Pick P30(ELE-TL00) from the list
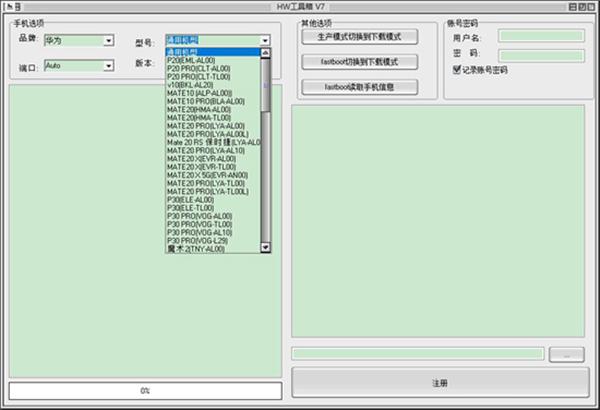This screenshot has width=600, height=410. 213,208
